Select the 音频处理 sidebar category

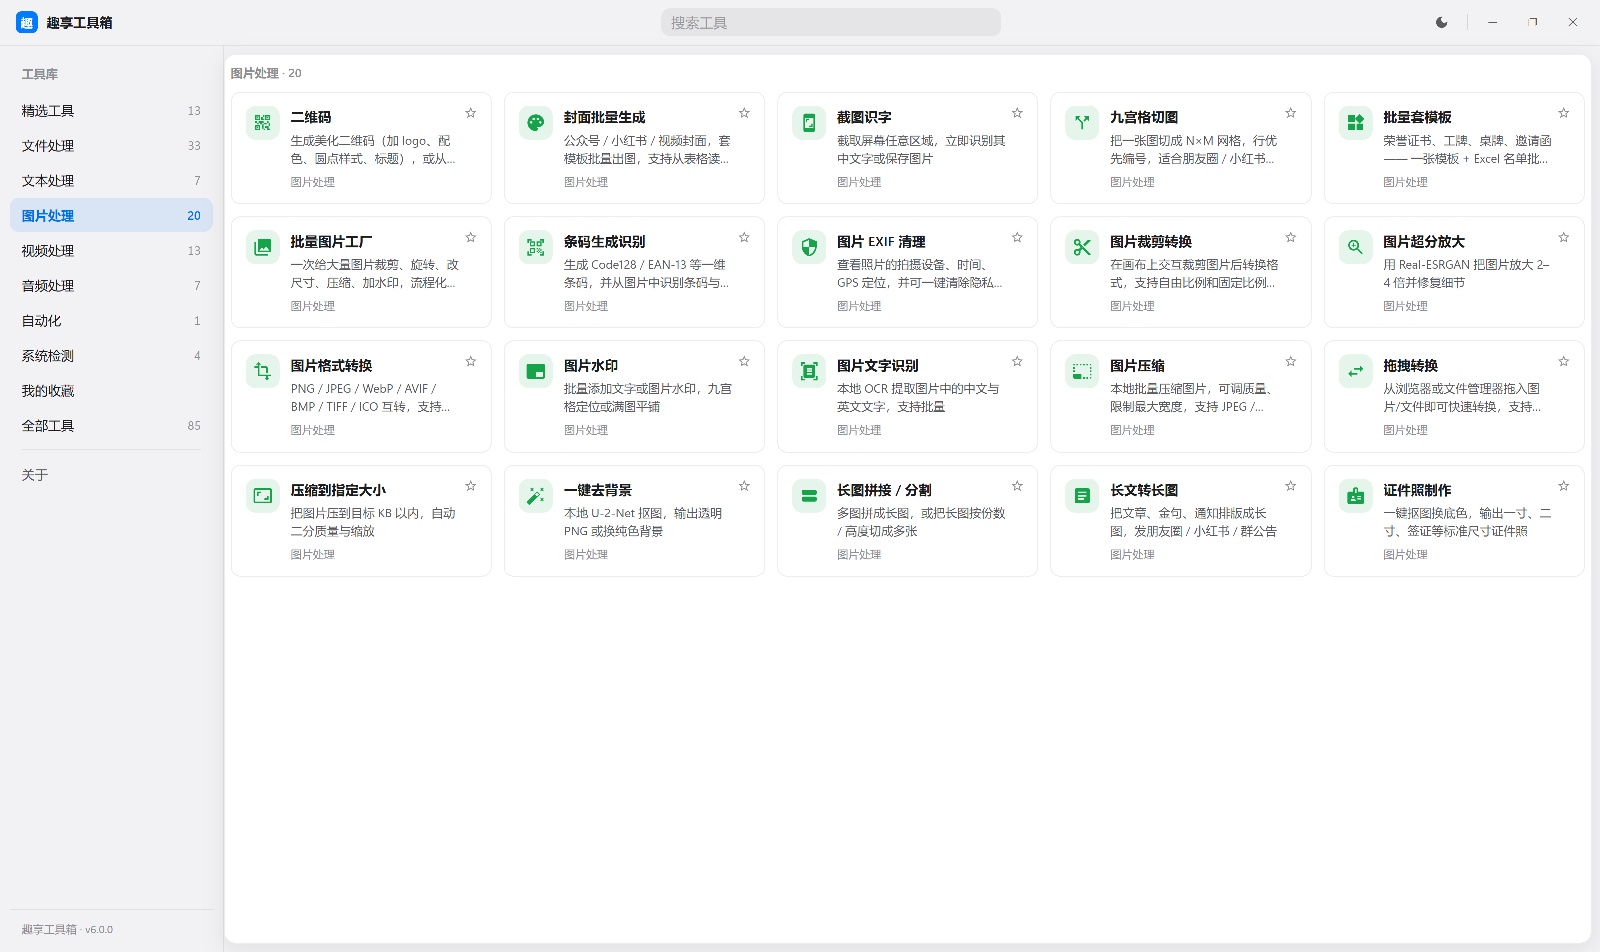pos(111,286)
